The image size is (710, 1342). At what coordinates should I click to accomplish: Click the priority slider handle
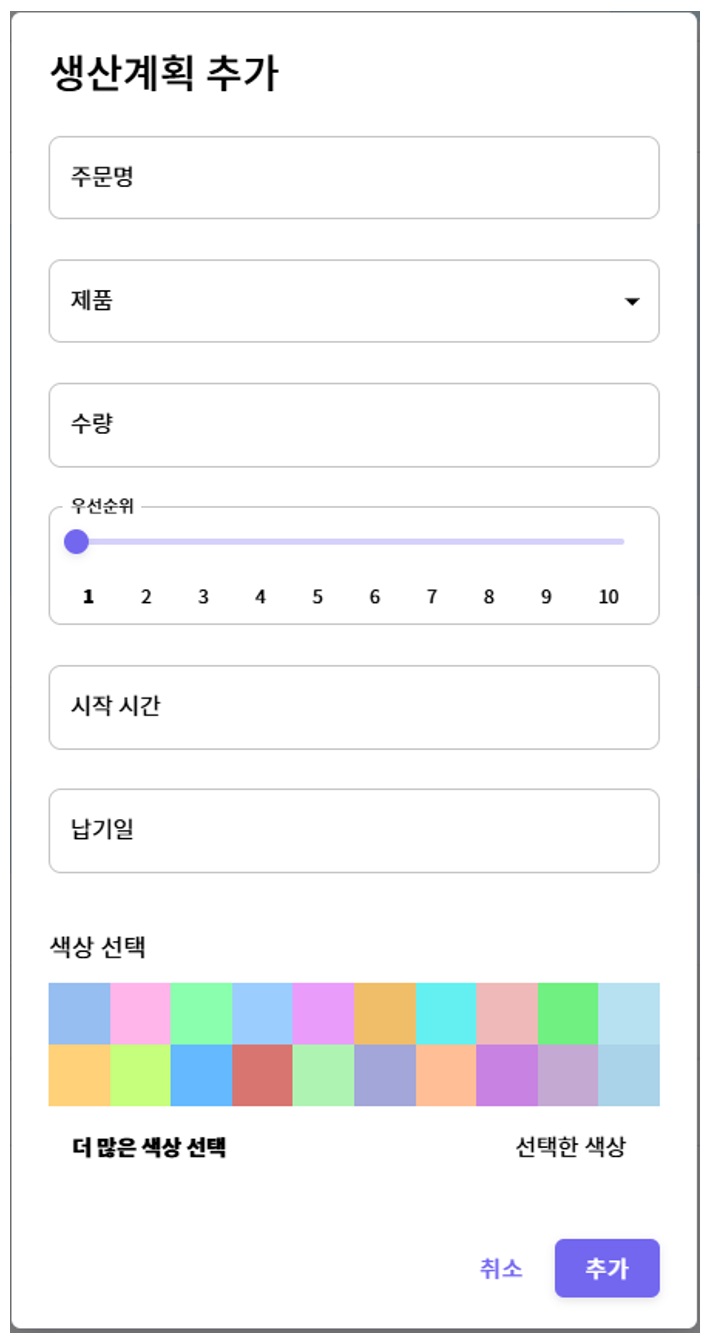tap(78, 541)
